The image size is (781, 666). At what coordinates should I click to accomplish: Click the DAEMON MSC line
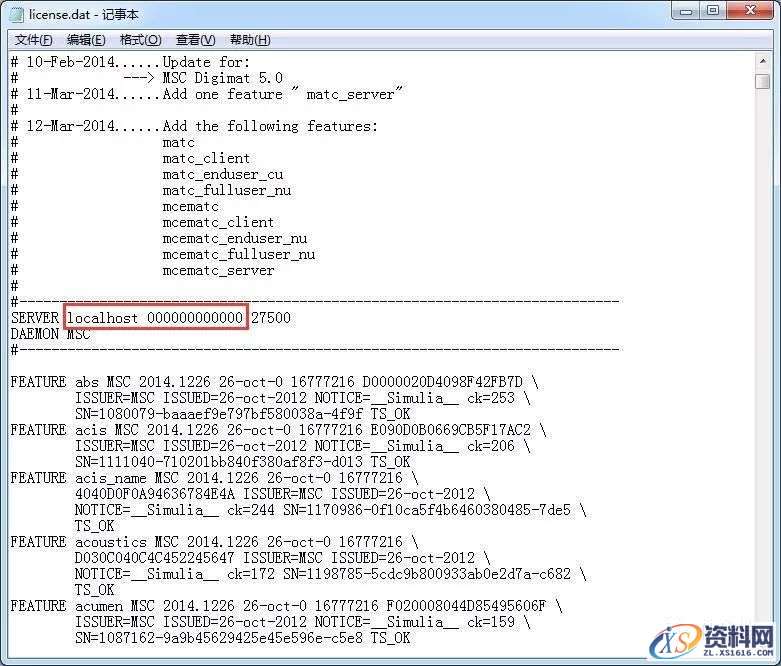coord(50,334)
